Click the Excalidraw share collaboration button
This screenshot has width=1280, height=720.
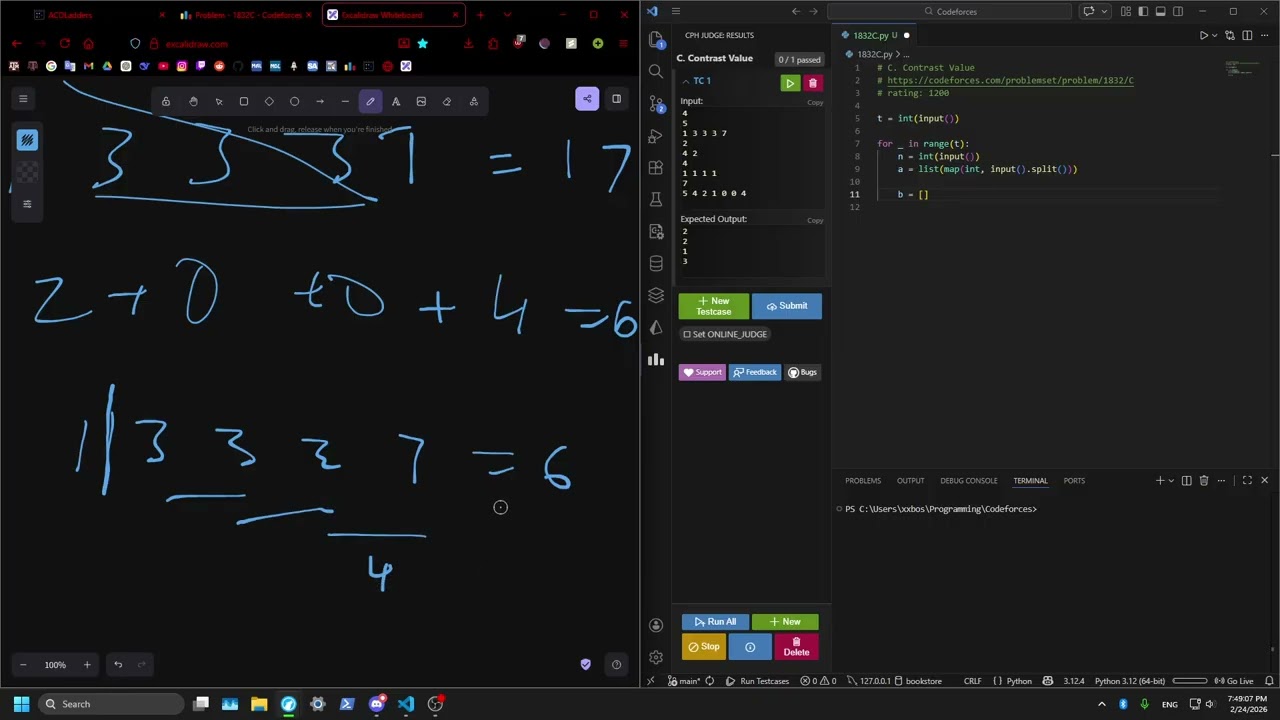click(587, 98)
